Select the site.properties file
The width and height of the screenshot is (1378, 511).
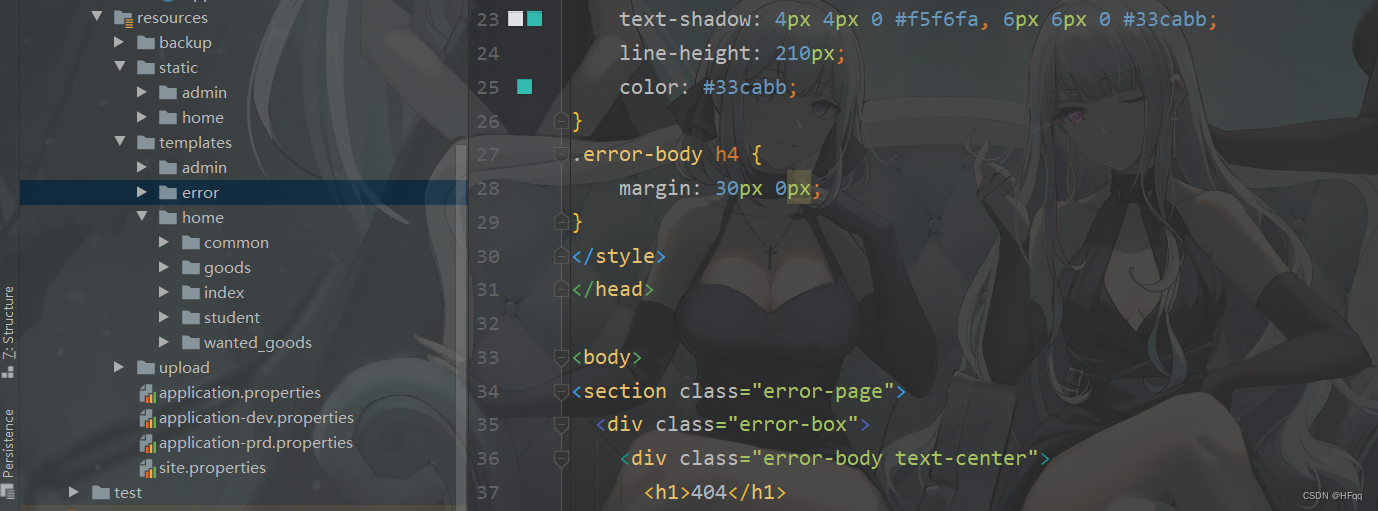coord(212,468)
